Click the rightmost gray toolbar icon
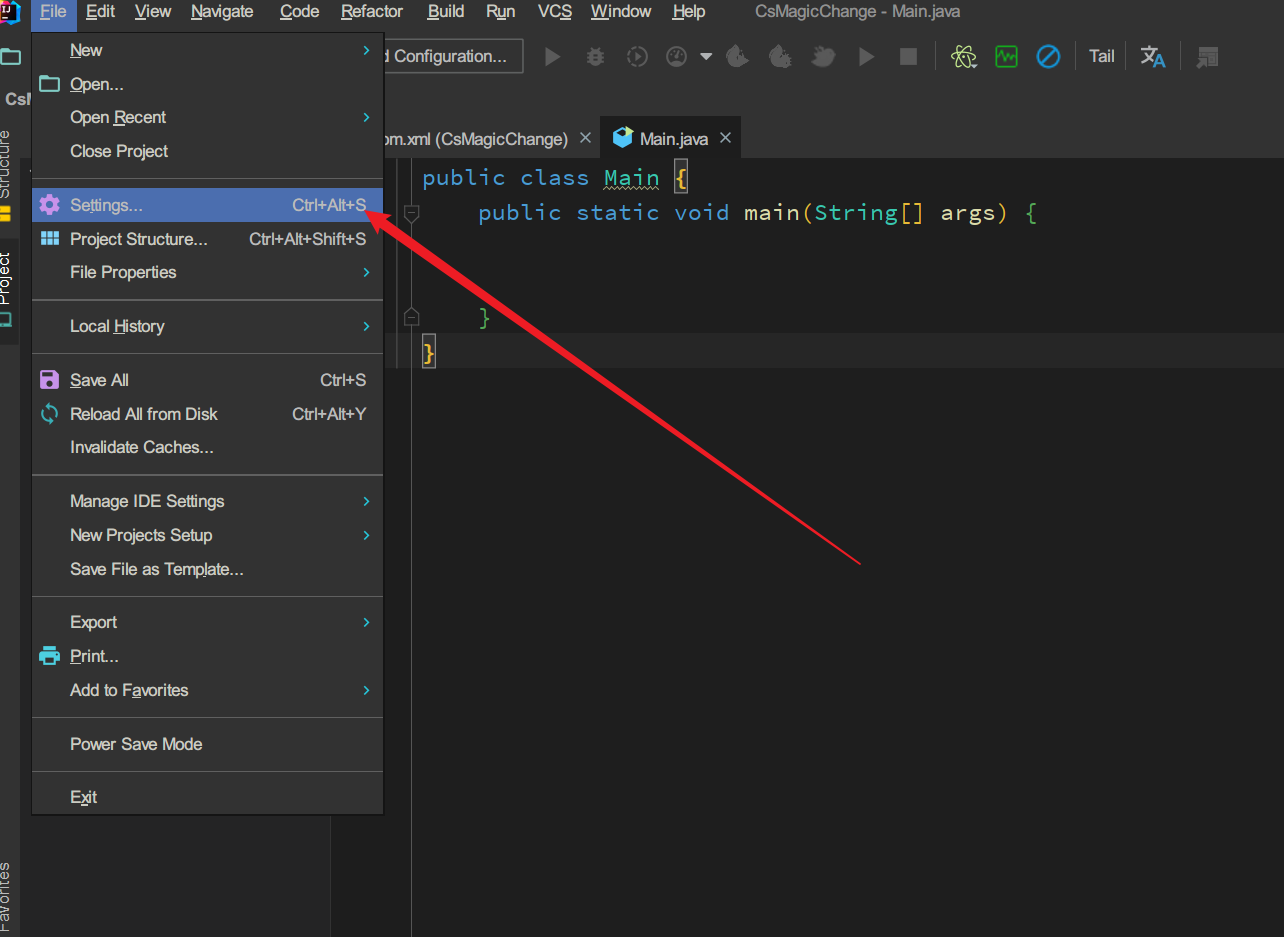Image resolution: width=1284 pixels, height=937 pixels. click(x=1207, y=57)
